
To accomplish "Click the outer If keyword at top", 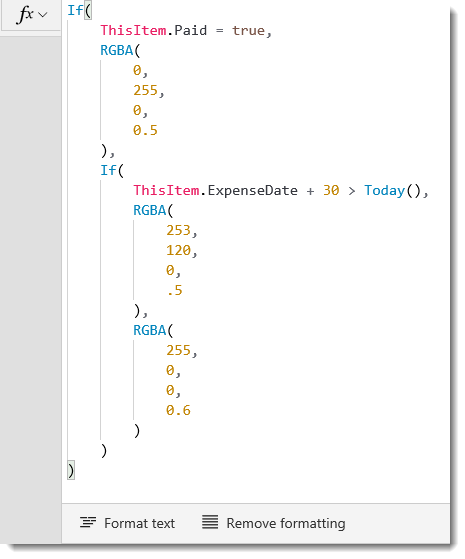I will click(x=75, y=10).
